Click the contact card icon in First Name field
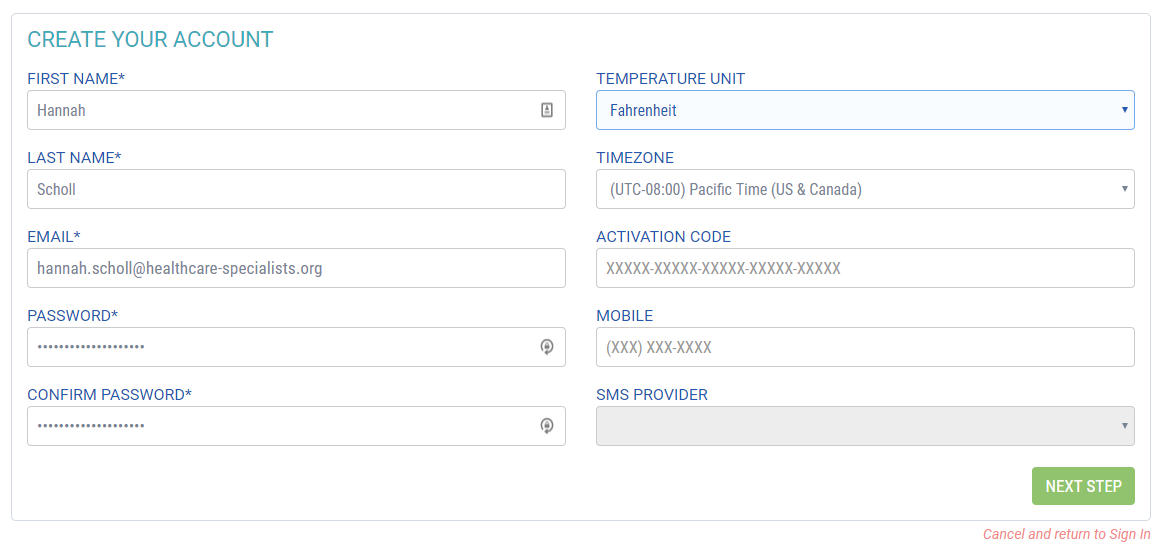This screenshot has height=557, width=1168. click(547, 110)
